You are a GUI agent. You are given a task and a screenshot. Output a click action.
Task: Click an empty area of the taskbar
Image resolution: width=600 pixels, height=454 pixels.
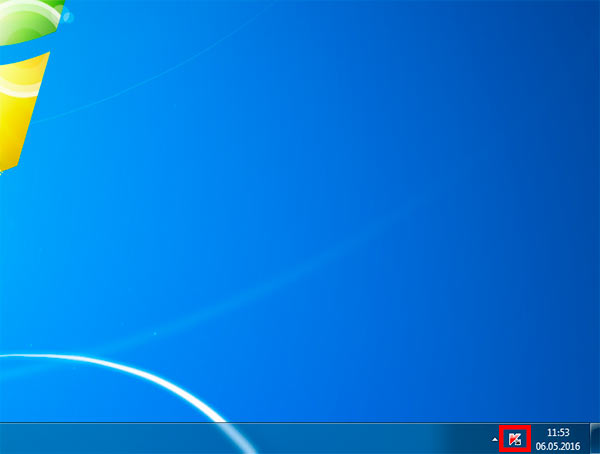pos(350,439)
